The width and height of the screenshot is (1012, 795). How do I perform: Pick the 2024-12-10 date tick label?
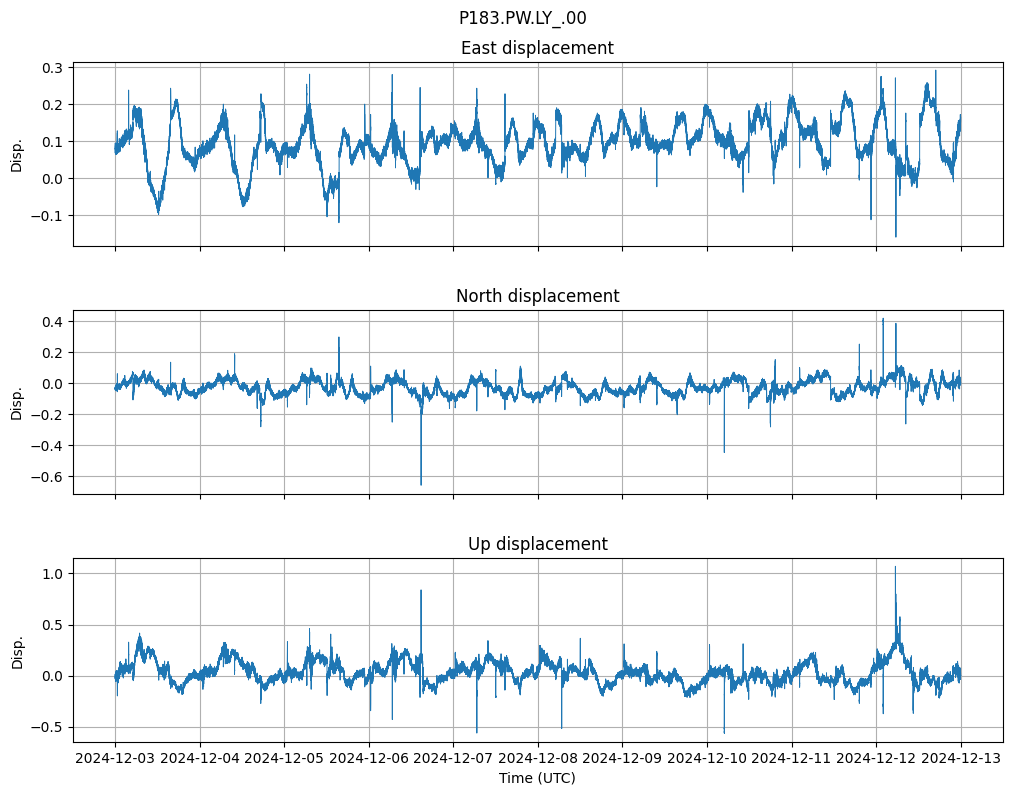pos(707,759)
